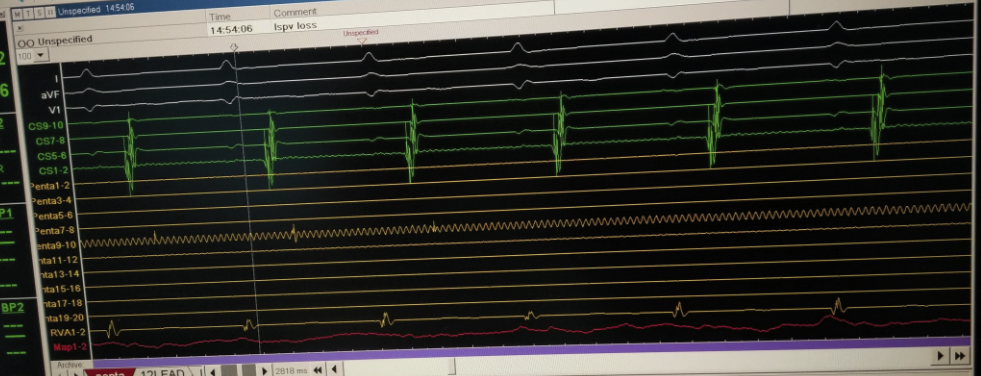Image resolution: width=981 pixels, height=376 pixels.
Task: Click the double-left rewind arrow button
Action: [318, 370]
